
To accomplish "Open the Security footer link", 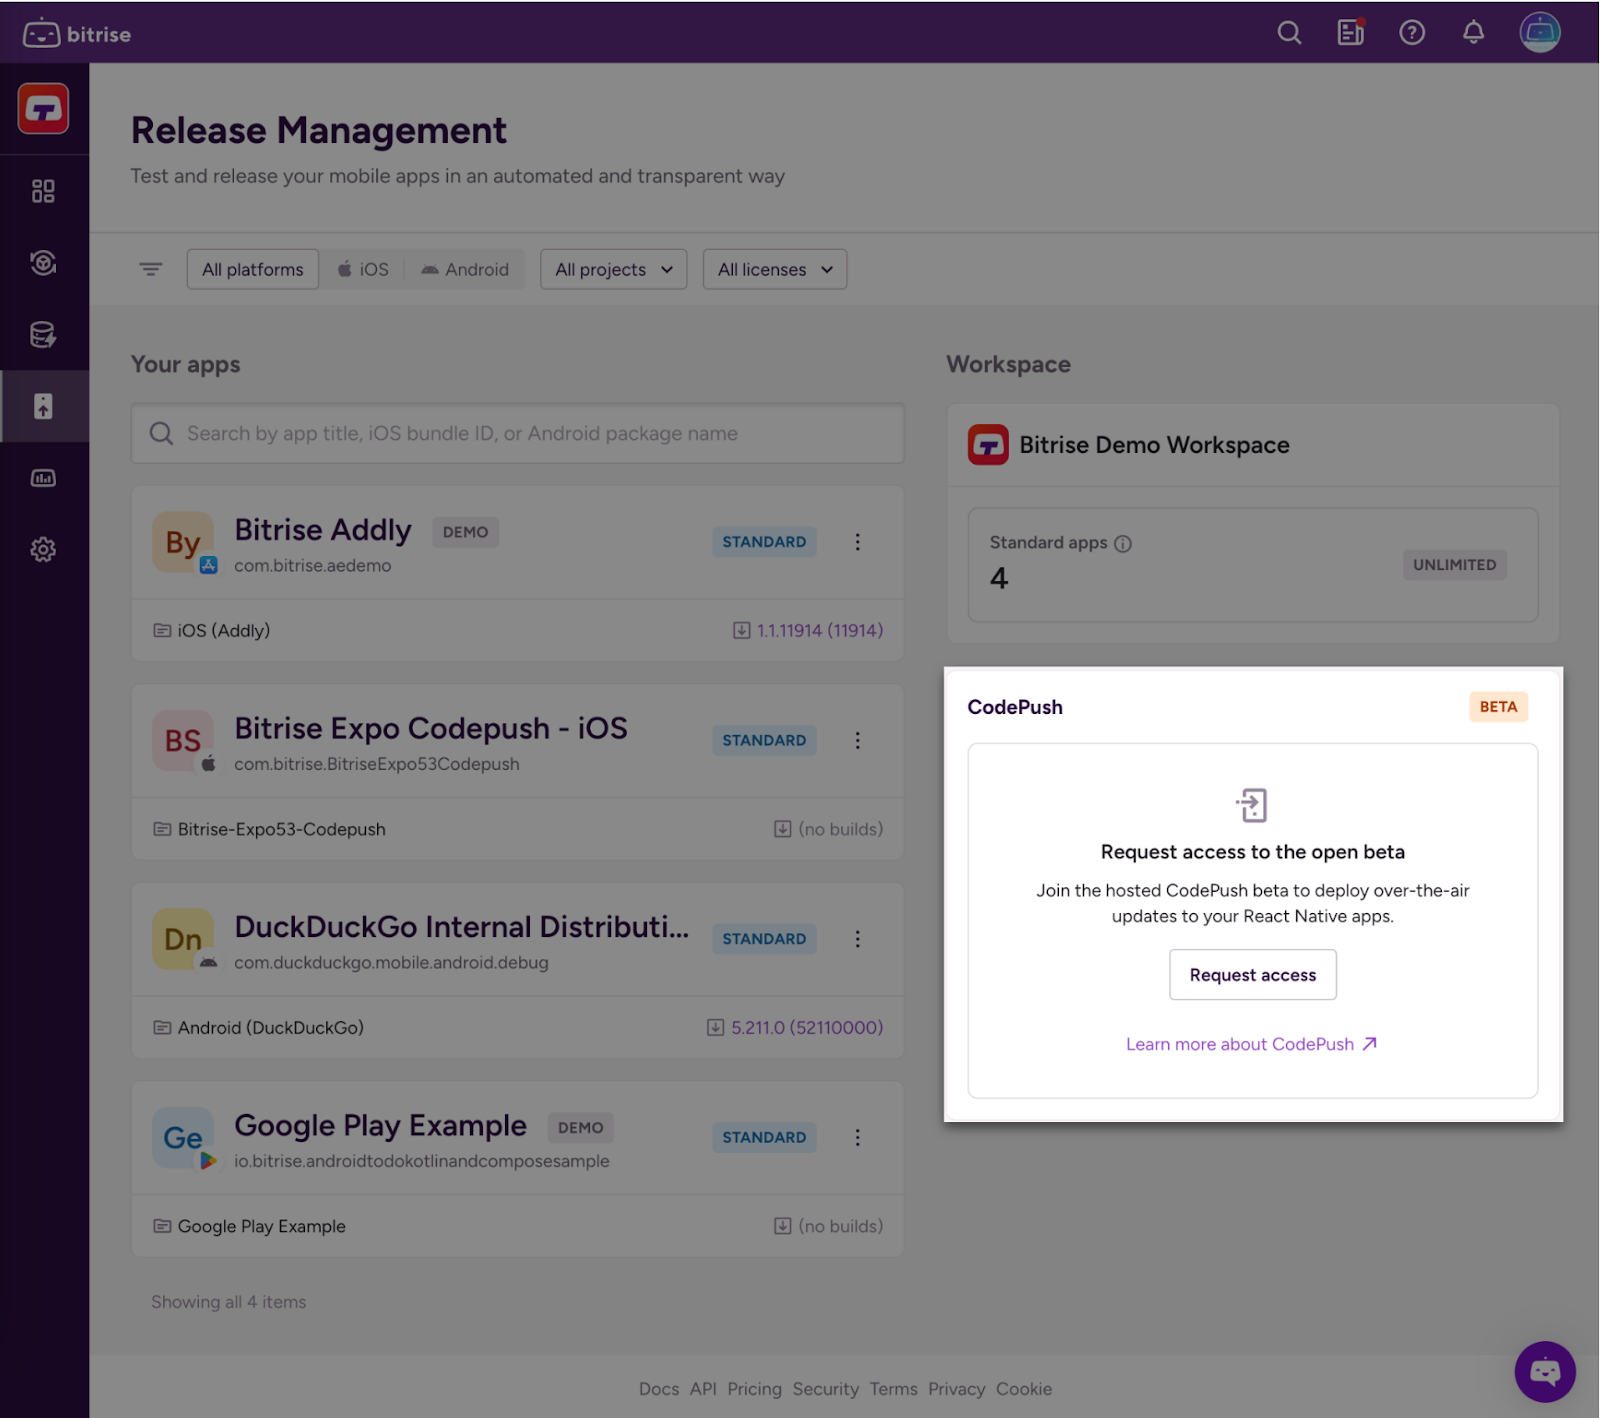I will click(x=826, y=1389).
